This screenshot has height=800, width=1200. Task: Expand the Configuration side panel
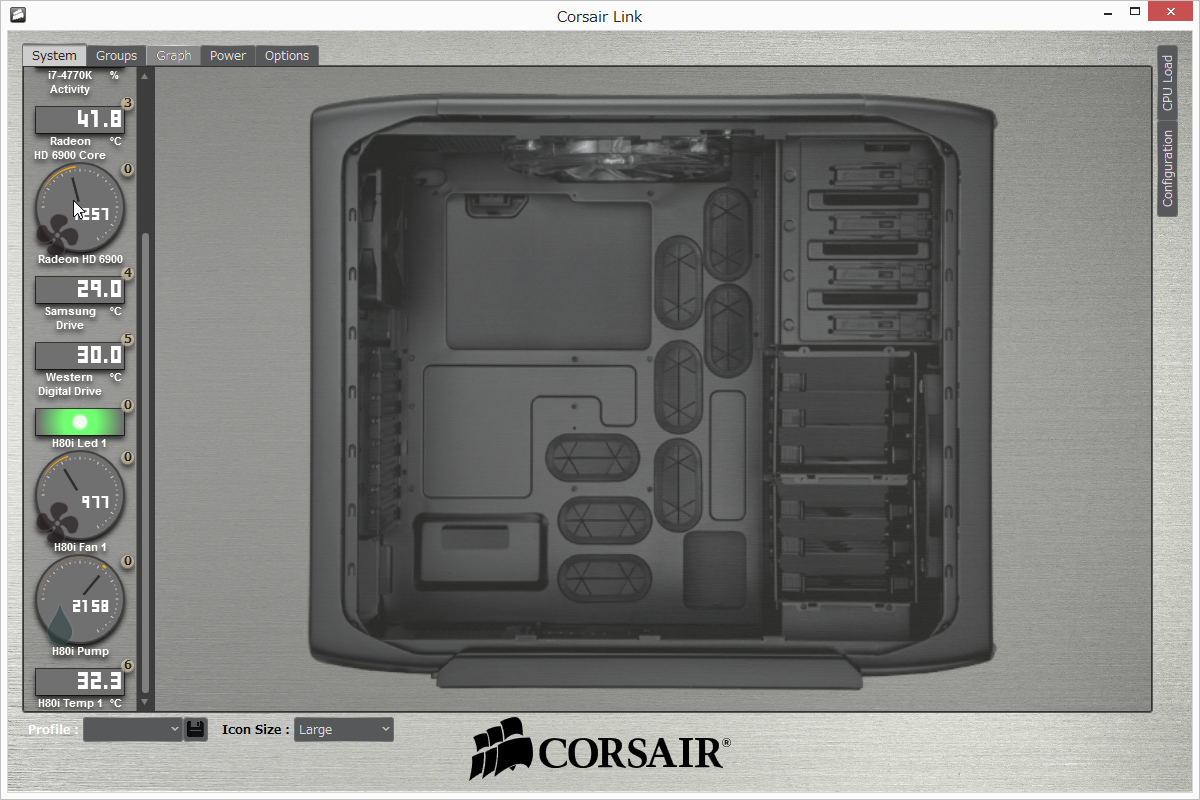[1167, 168]
